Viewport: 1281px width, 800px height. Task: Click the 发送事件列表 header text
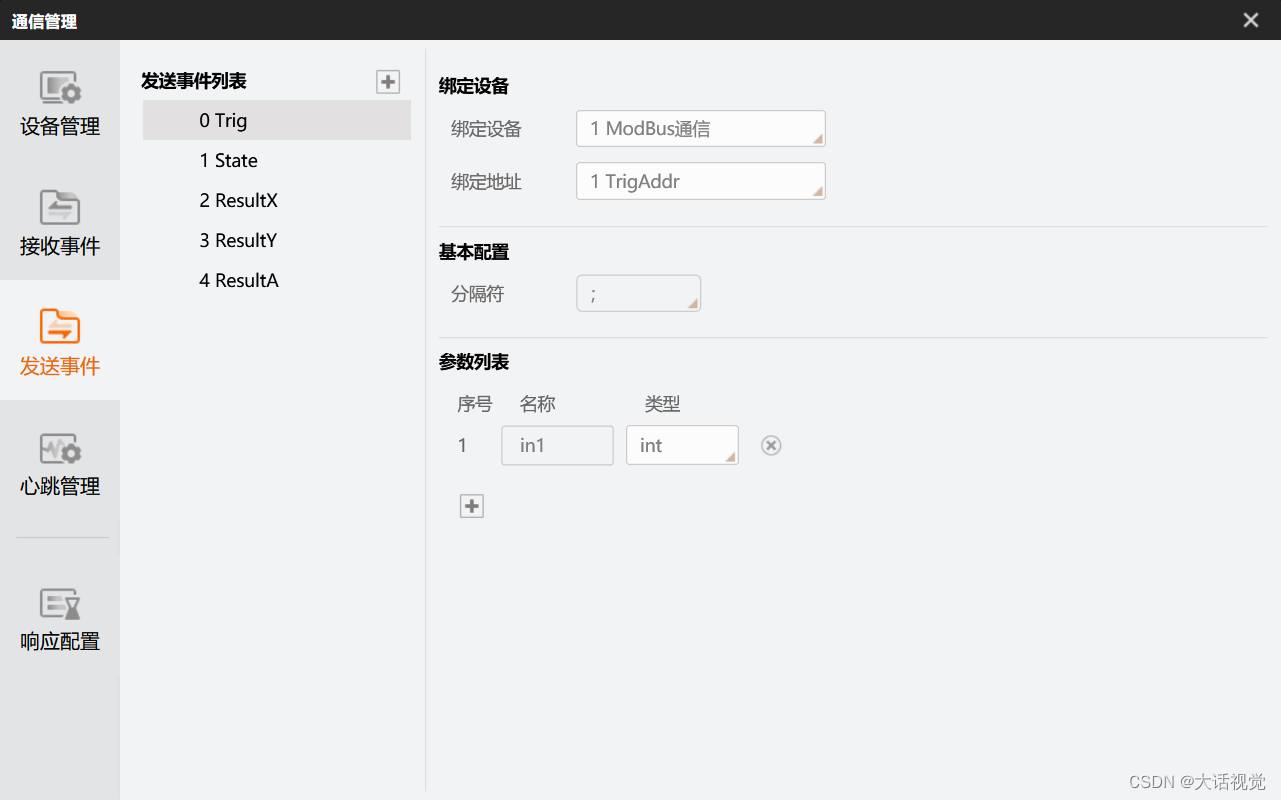pyautogui.click(x=194, y=81)
